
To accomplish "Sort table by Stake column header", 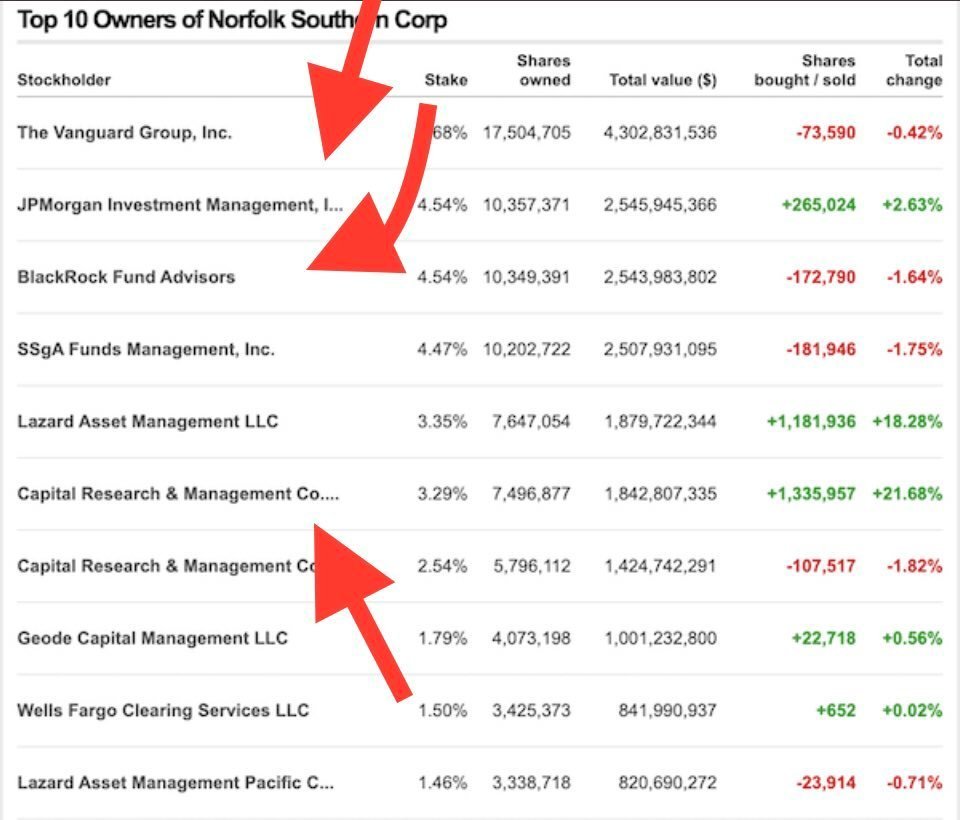I will [445, 80].
